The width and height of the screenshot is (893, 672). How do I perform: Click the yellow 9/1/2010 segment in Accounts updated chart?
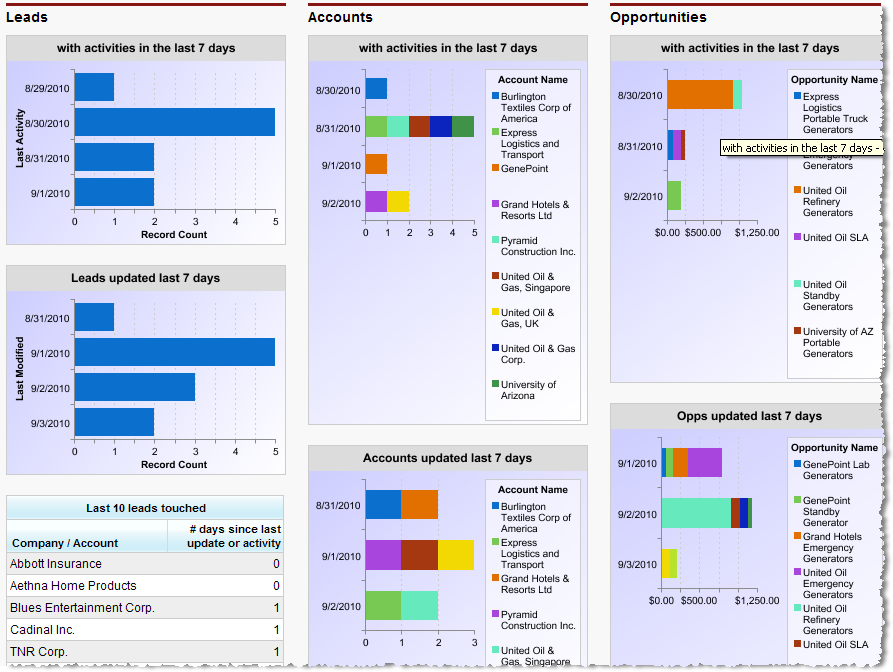tap(455, 555)
